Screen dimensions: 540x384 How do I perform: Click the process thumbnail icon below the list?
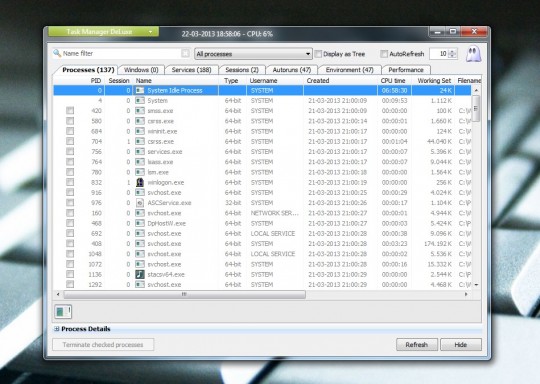pyautogui.click(x=63, y=312)
